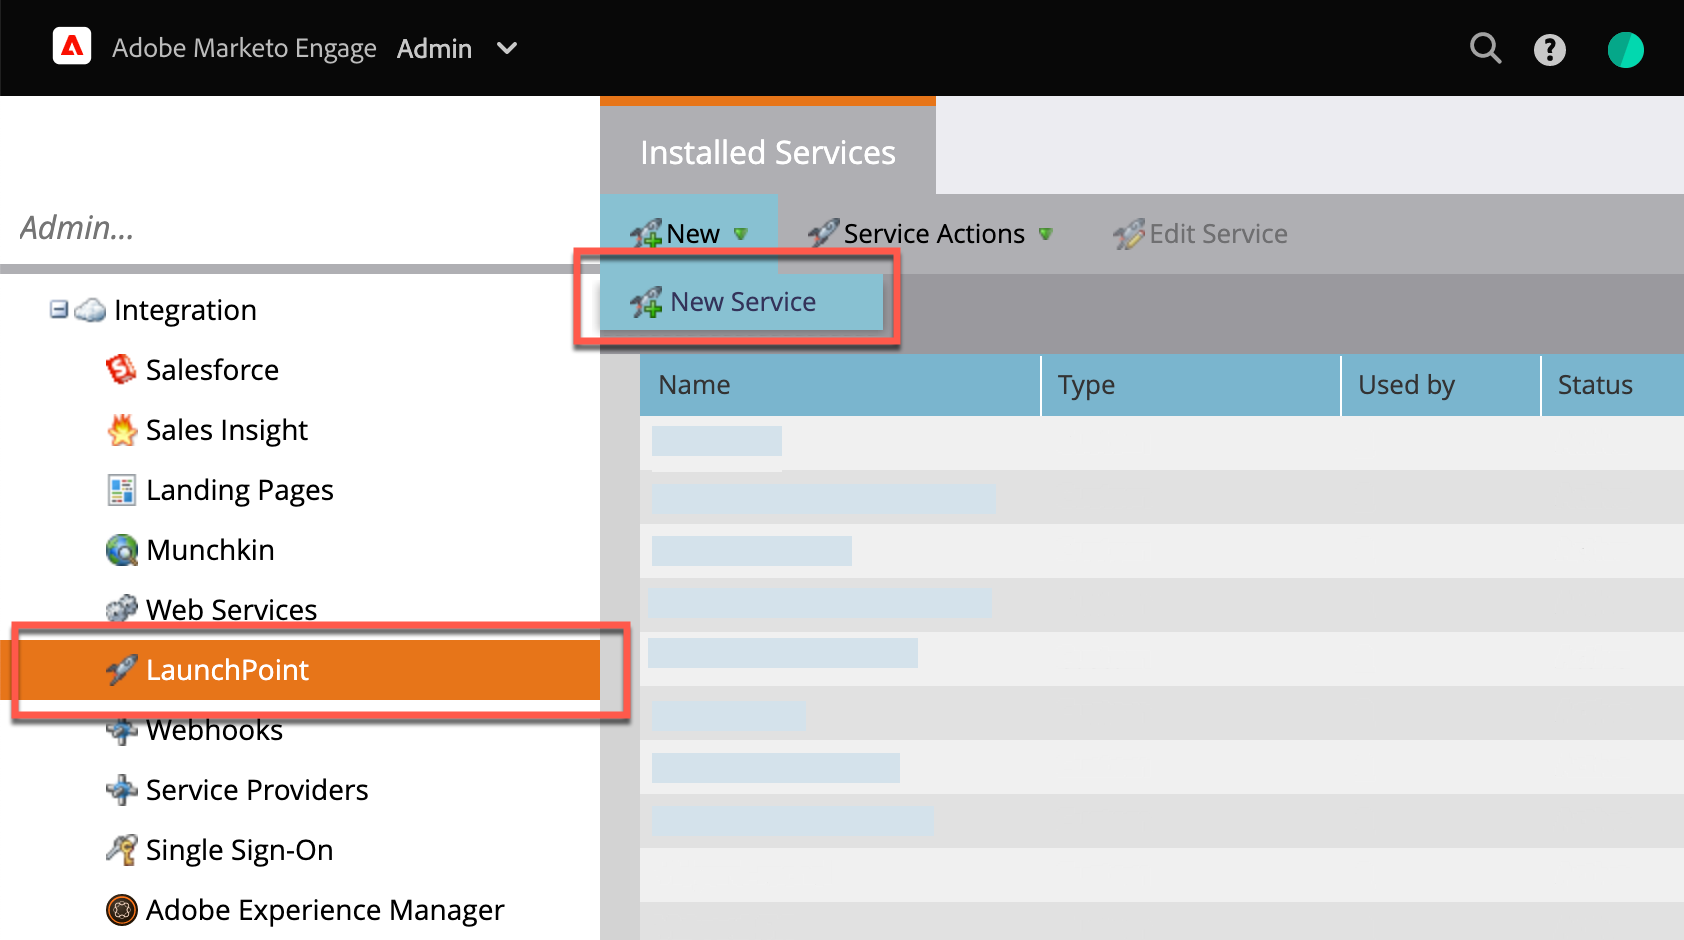Screen dimensions: 1684x940
Task: Click the LaunchPoint rocket icon
Action: pyautogui.click(x=122, y=670)
